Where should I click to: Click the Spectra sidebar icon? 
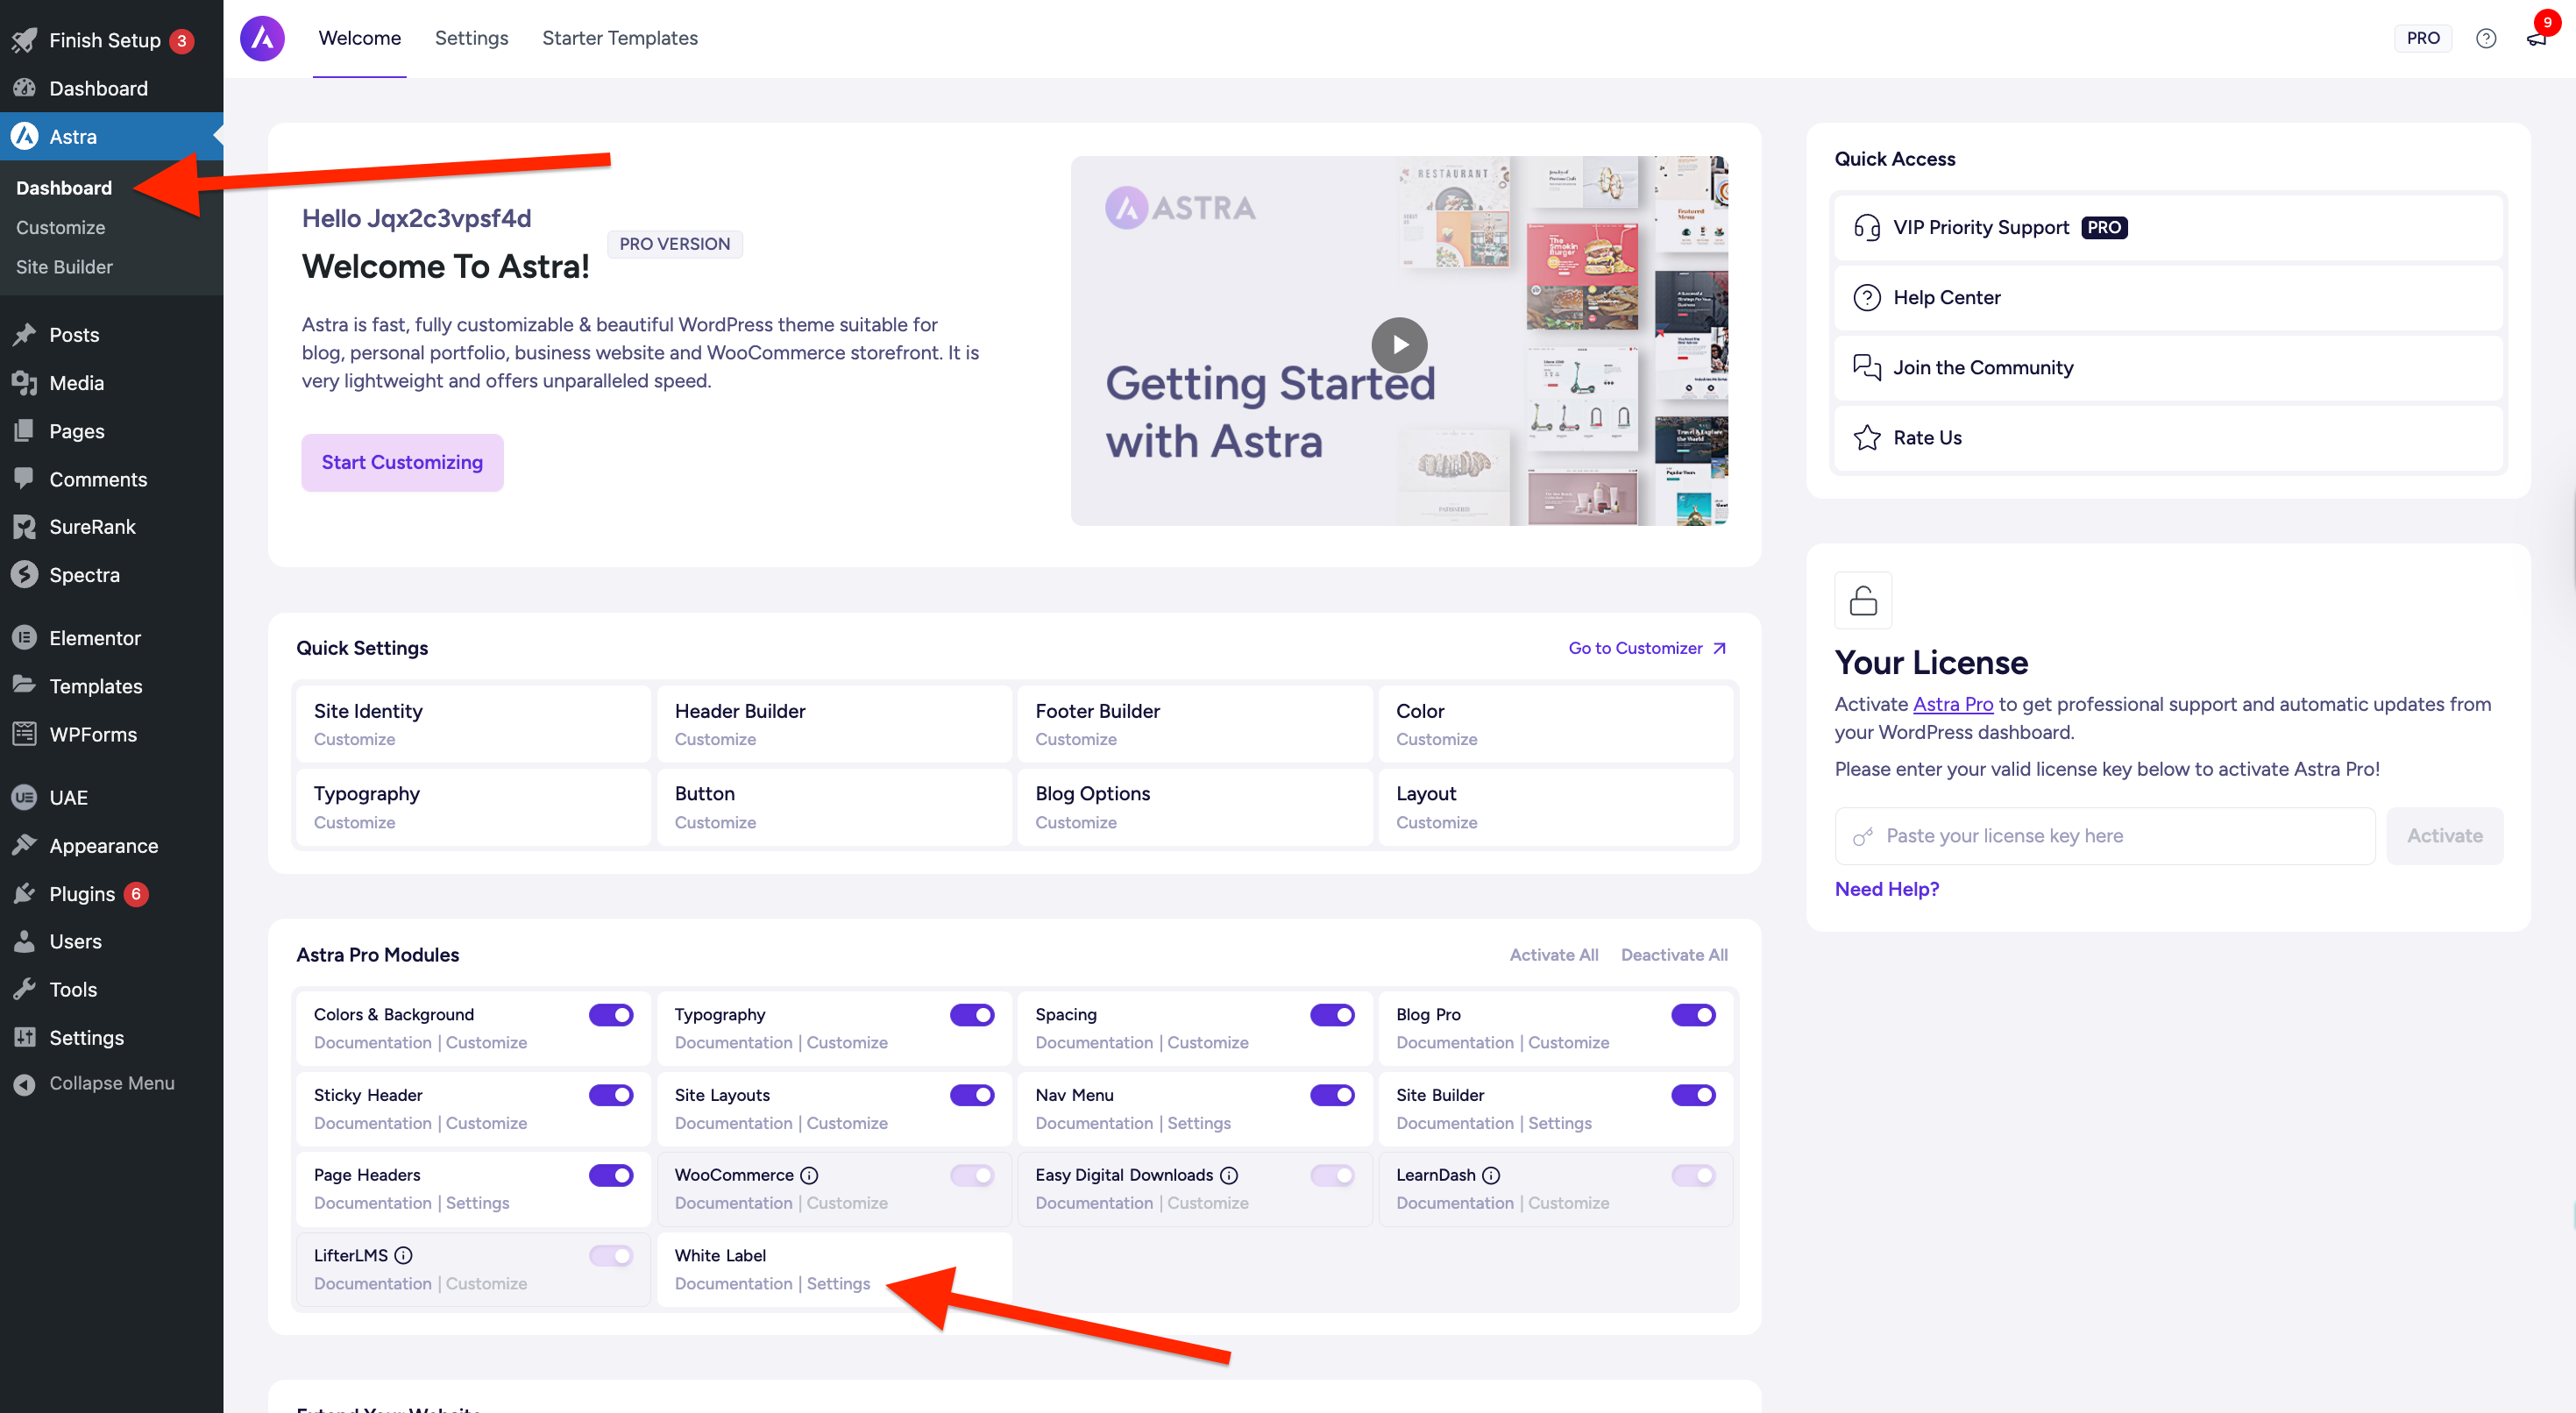(24, 575)
